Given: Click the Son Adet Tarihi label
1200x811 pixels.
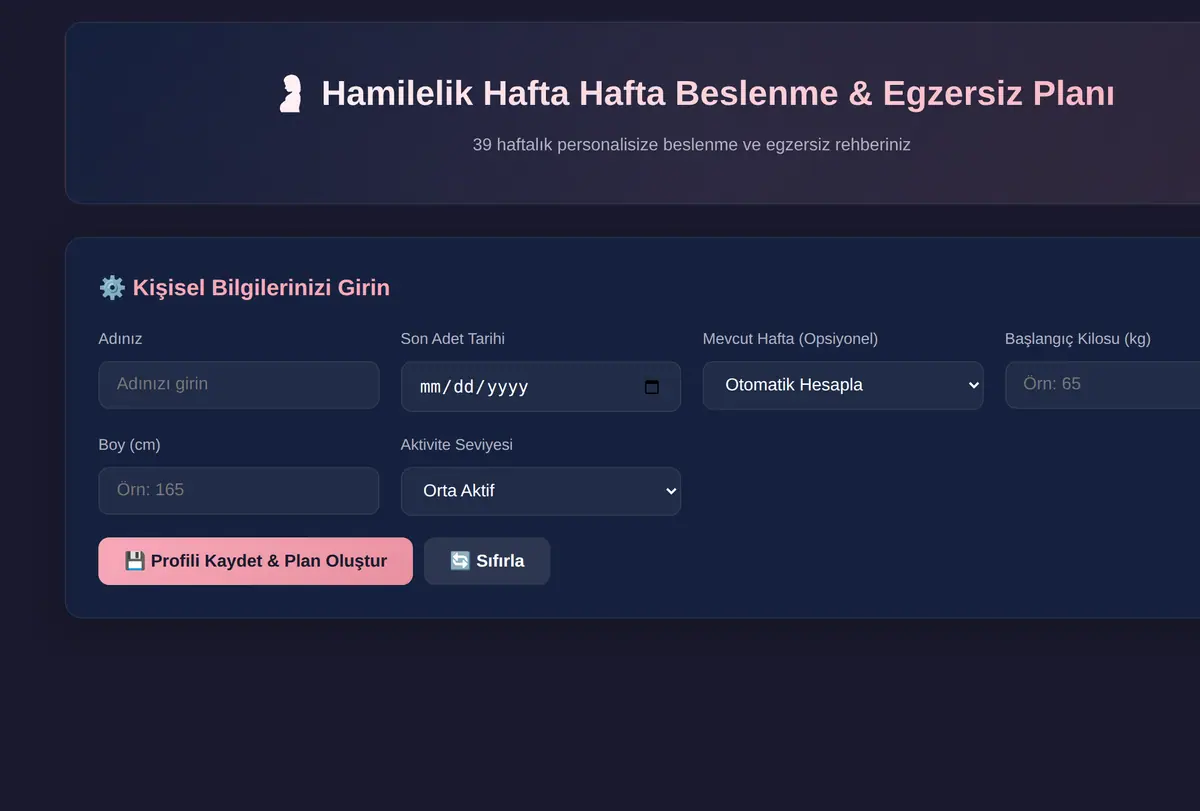Looking at the screenshot, I should [x=453, y=339].
